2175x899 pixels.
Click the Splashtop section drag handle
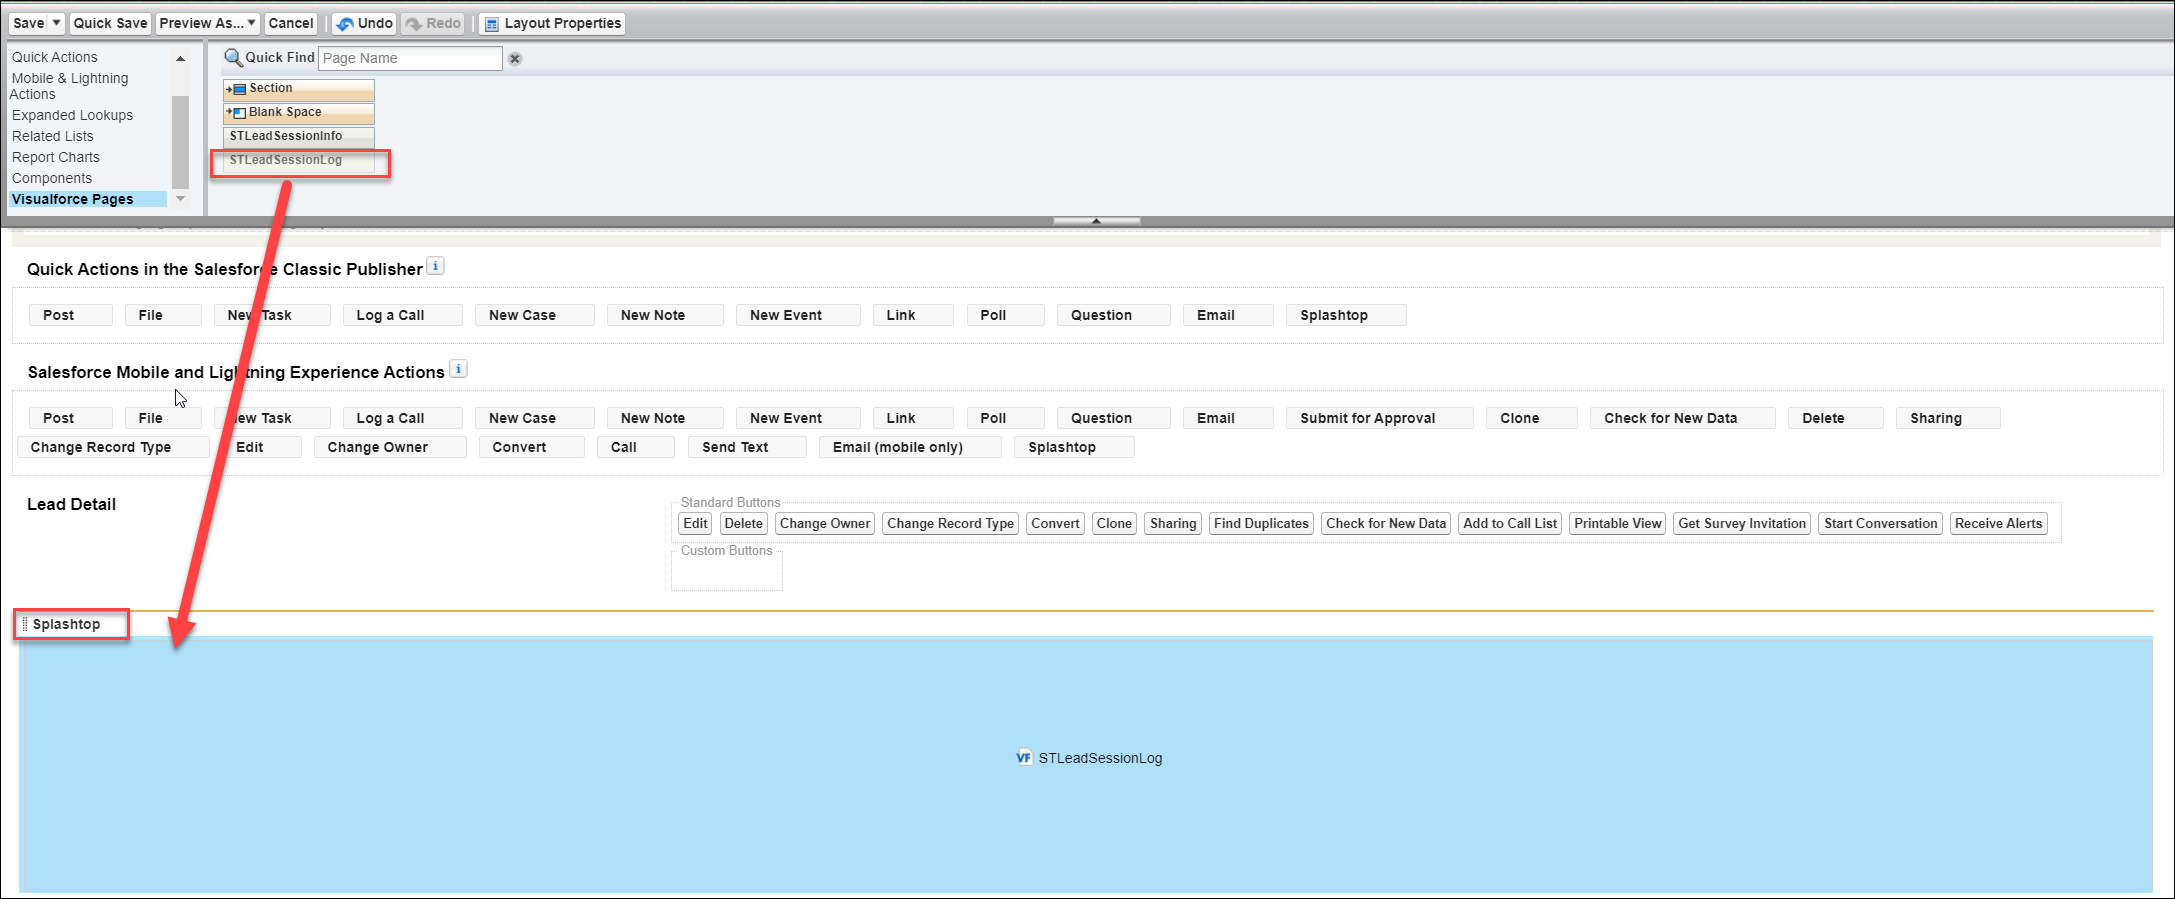(25, 624)
